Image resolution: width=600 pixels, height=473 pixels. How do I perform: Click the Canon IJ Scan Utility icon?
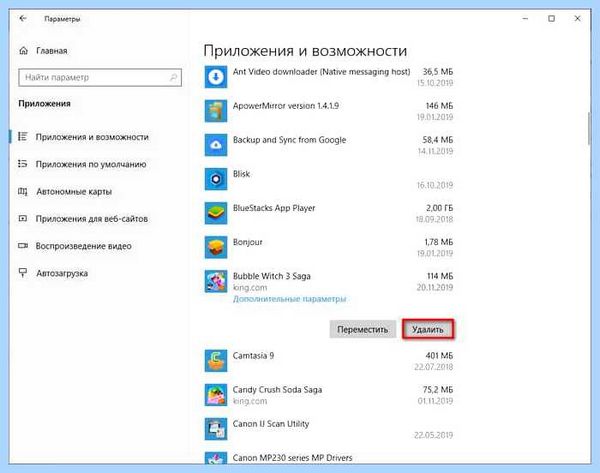(x=216, y=429)
